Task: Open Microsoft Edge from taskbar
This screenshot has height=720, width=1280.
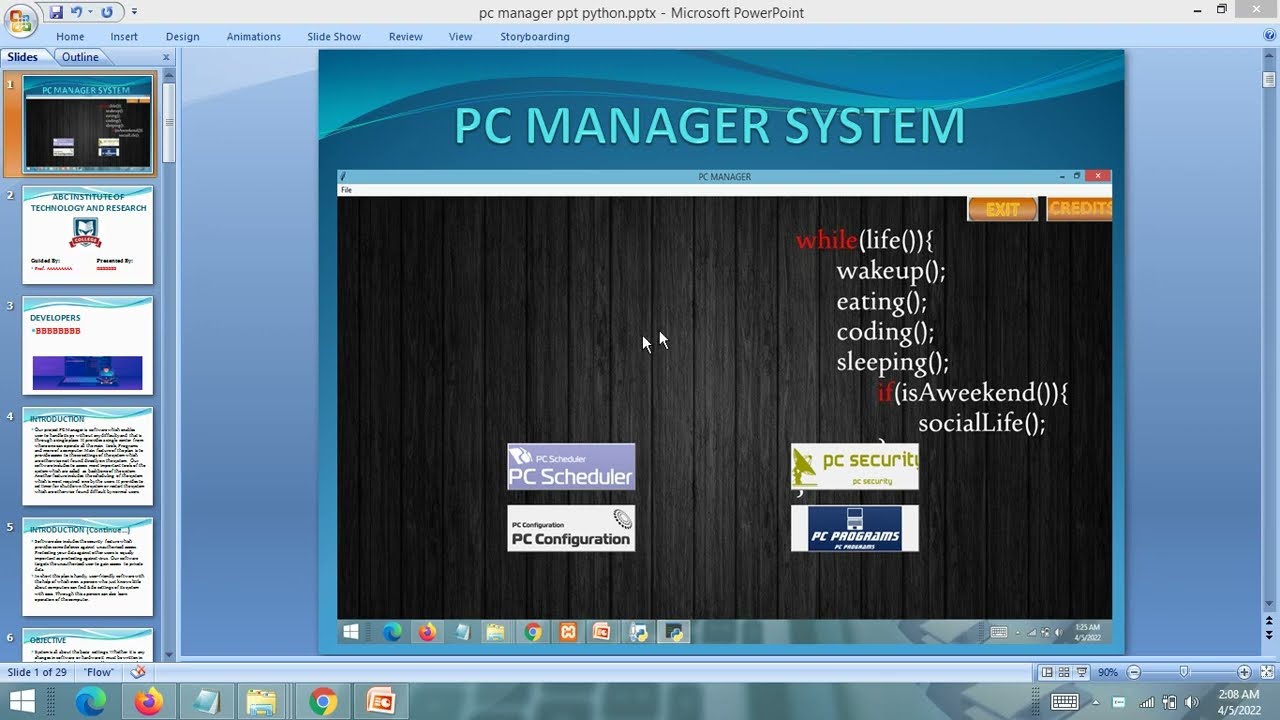Action: tap(91, 702)
